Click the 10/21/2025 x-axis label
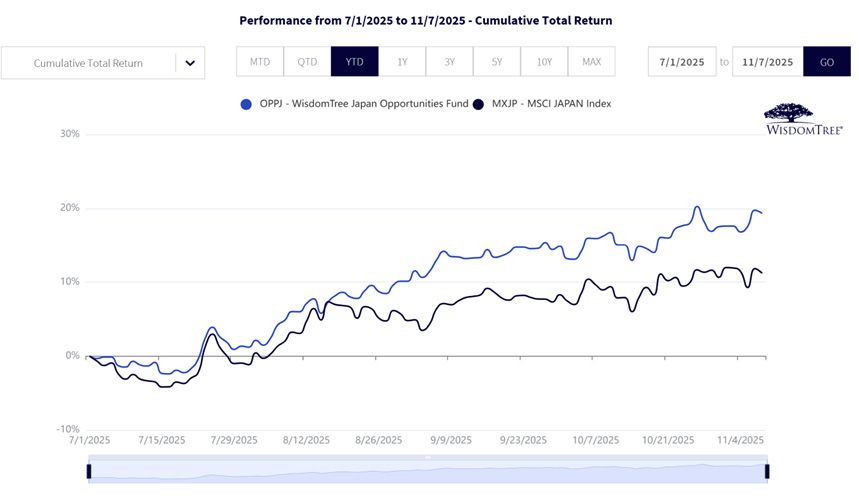 [x=668, y=440]
